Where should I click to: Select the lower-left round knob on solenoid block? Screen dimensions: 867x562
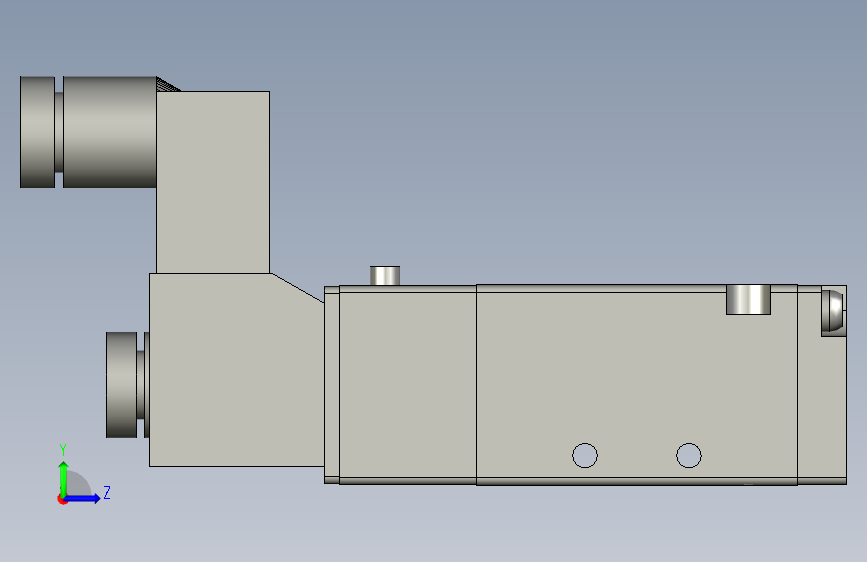tap(122, 385)
